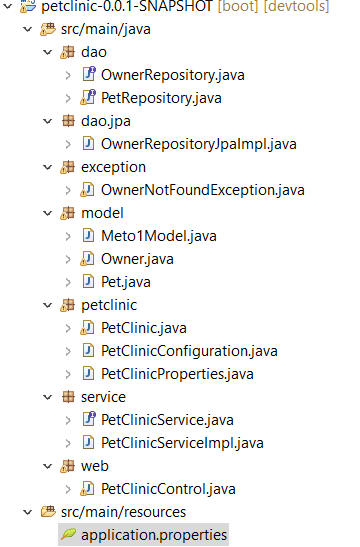Select Meto1Model.java in model package
The width and height of the screenshot is (360, 547).
159,236
